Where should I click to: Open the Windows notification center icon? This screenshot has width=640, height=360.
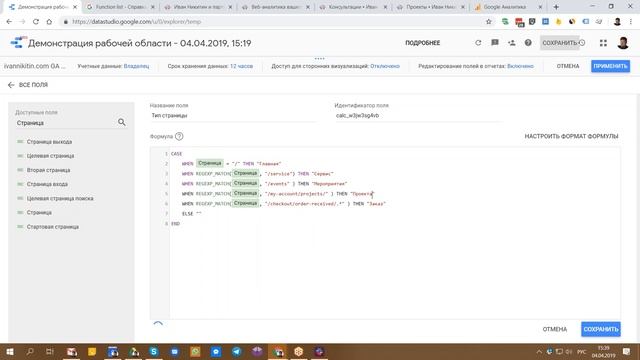click(627, 351)
